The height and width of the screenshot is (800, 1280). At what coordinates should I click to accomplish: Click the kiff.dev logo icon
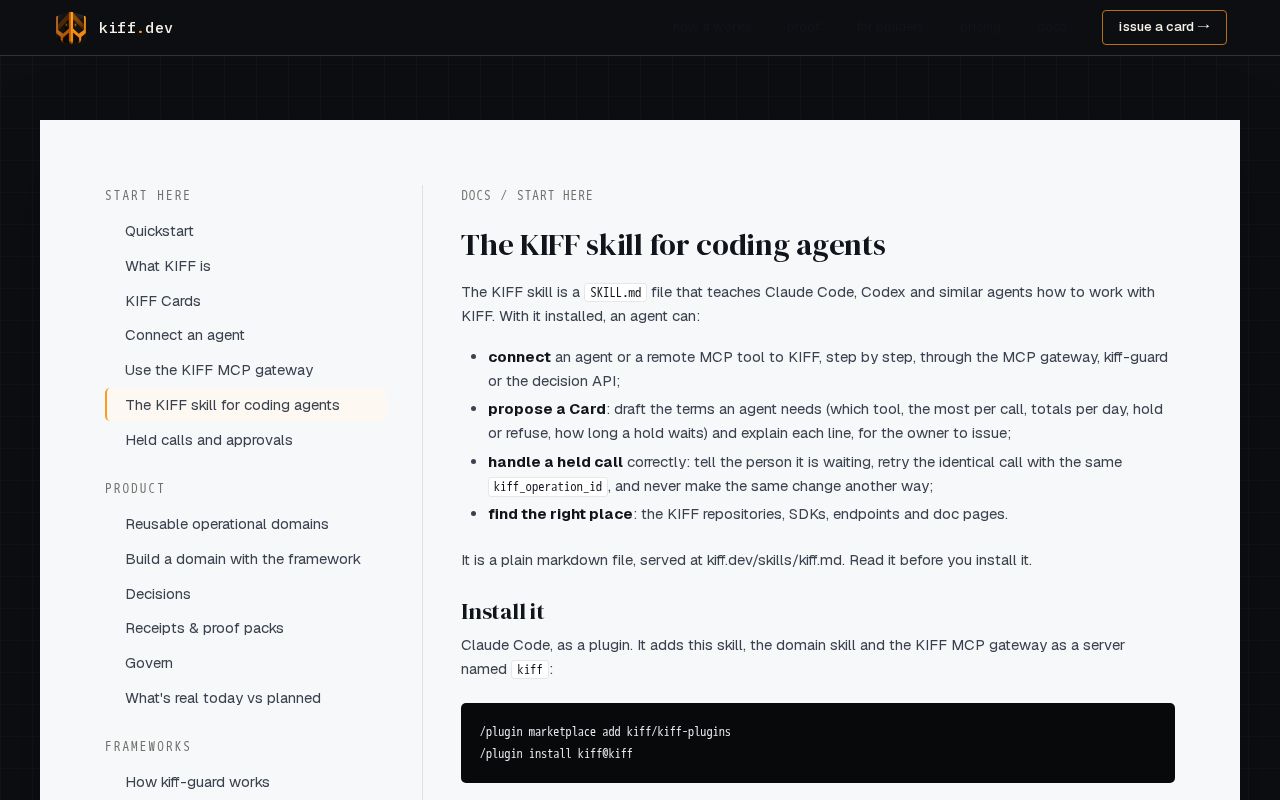pos(70,27)
